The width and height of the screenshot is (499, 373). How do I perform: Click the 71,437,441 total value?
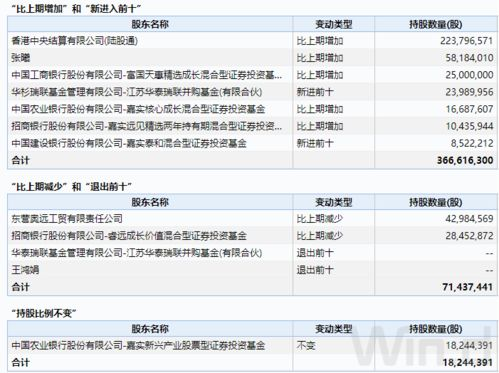(468, 287)
